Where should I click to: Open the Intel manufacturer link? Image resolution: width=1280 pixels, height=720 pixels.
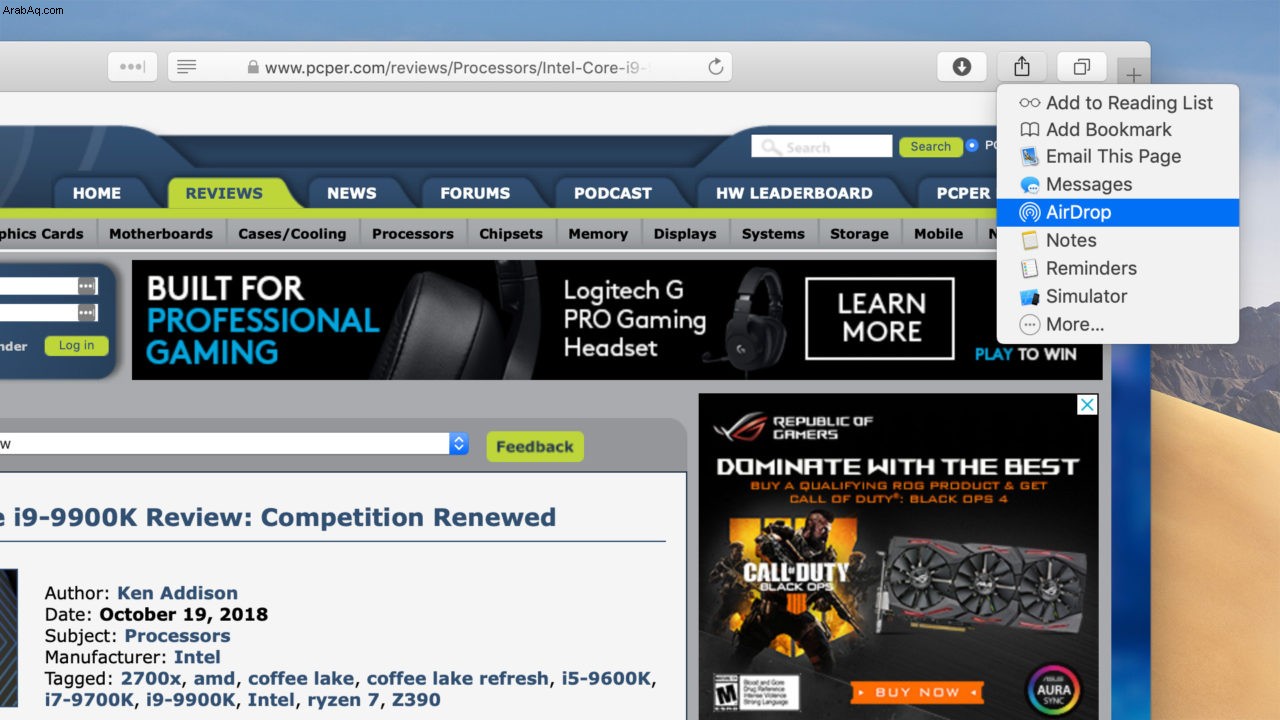tap(197, 657)
